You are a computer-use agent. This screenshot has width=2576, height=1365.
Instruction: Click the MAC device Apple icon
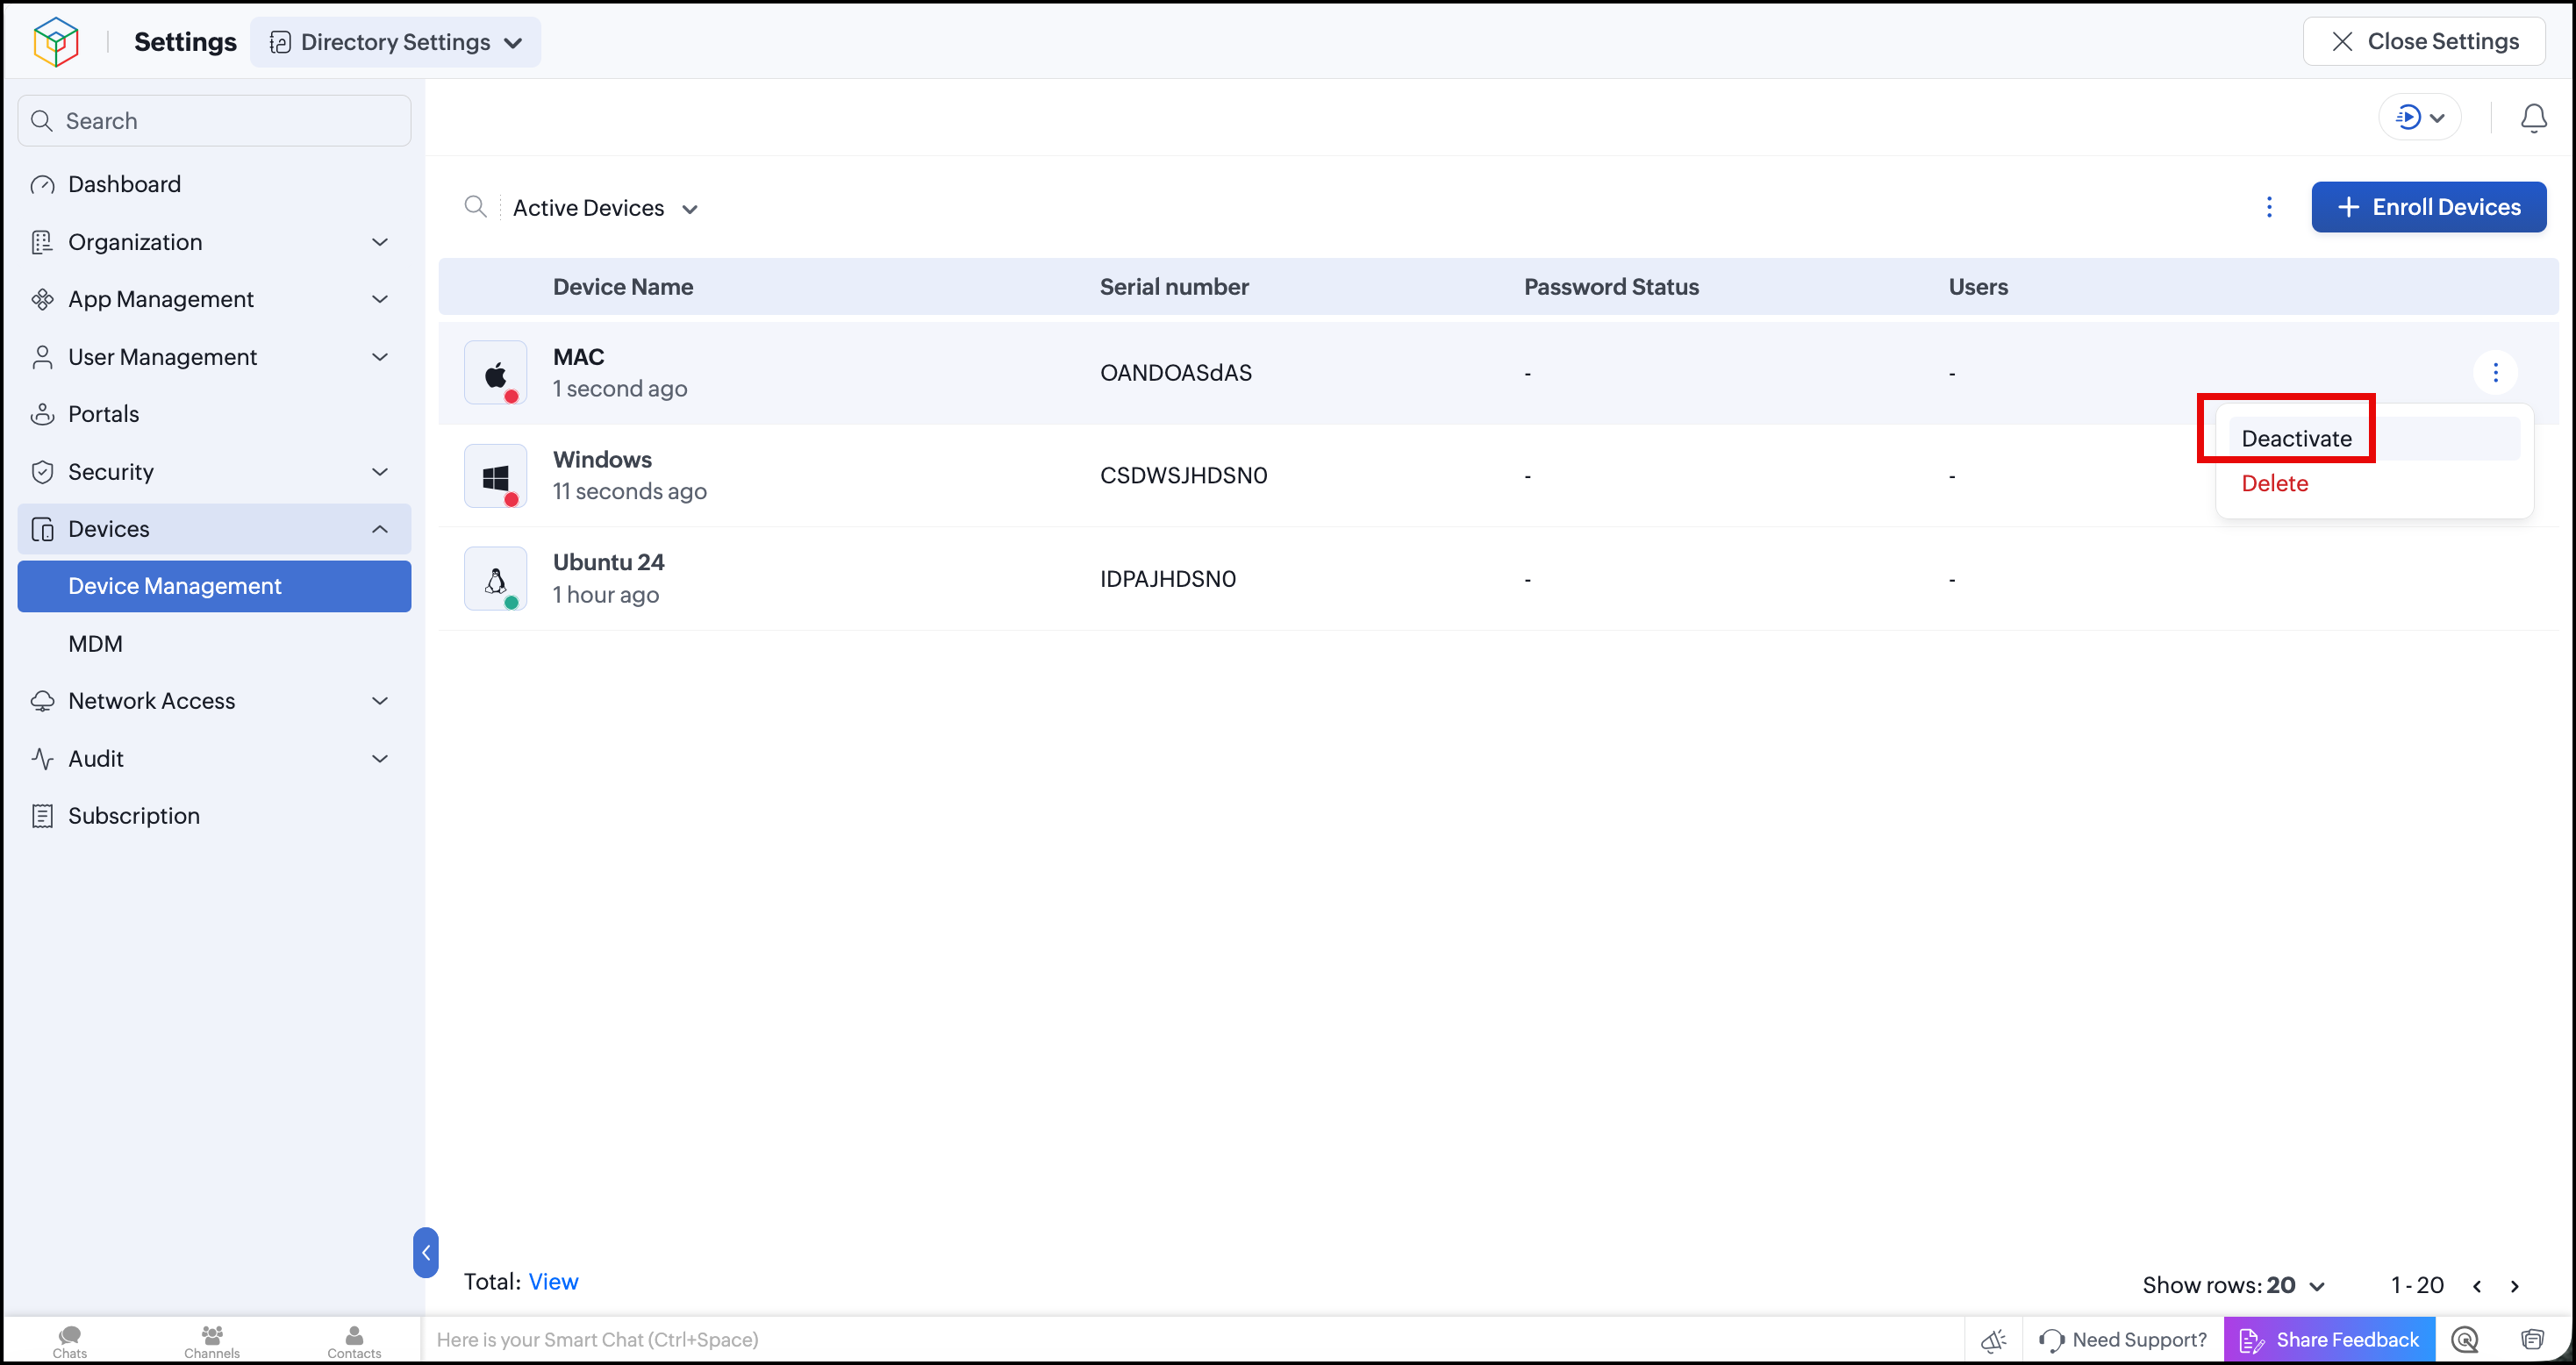pyautogui.click(x=496, y=372)
